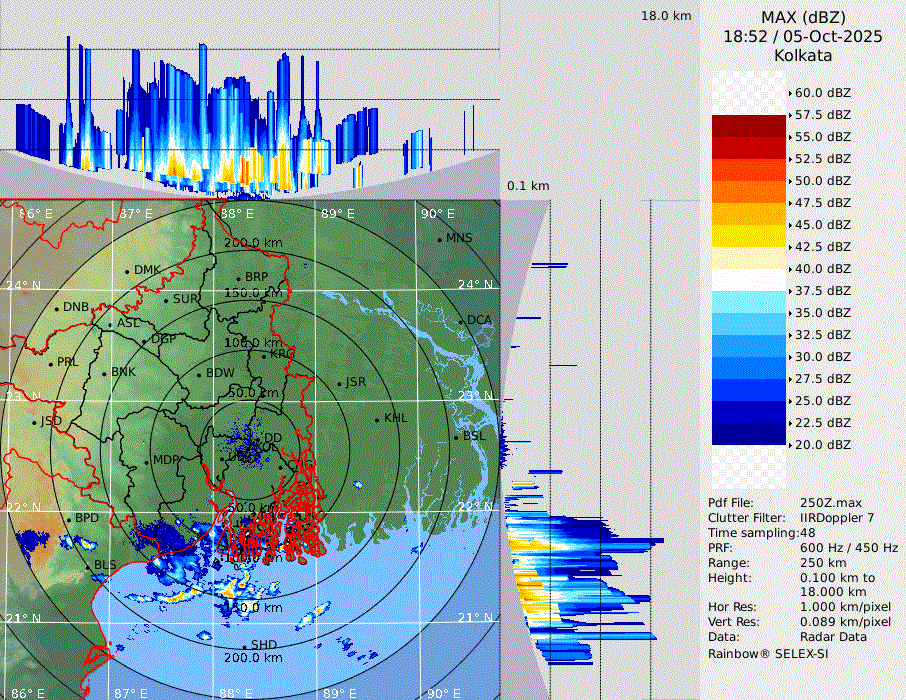
Task: Click the Rainbow SELEX-SI footer text
Action: (x=768, y=654)
